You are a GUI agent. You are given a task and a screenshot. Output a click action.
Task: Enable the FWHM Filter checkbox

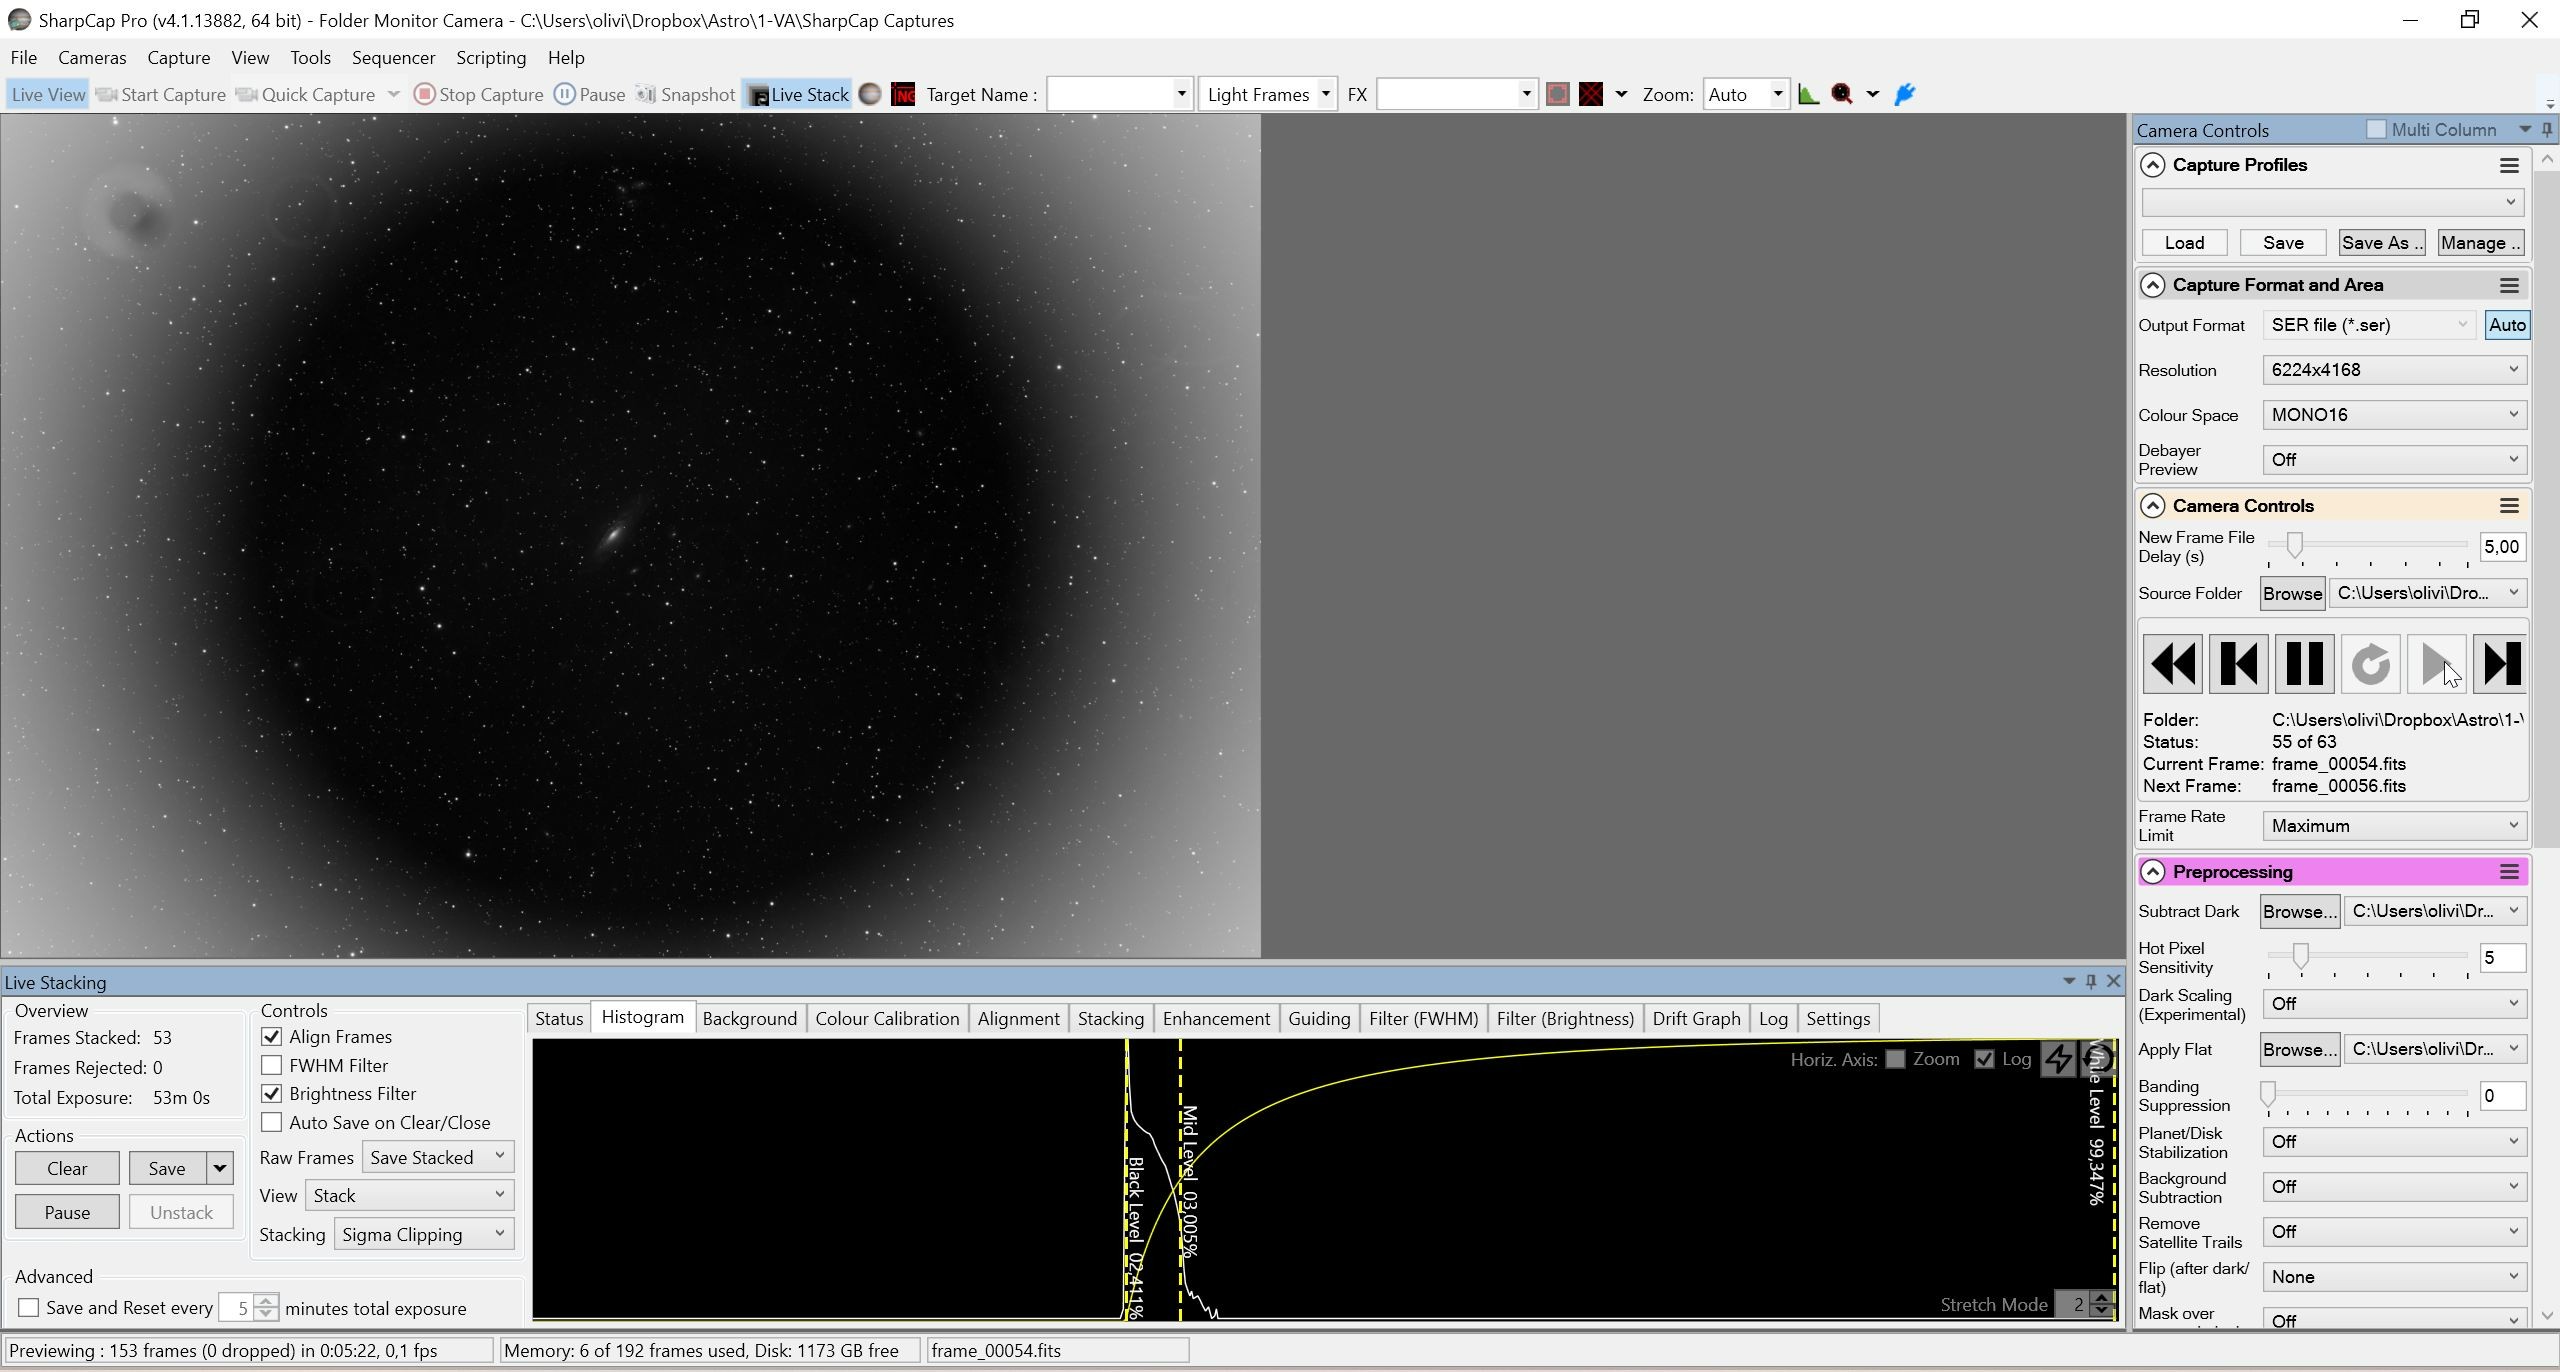point(271,1066)
